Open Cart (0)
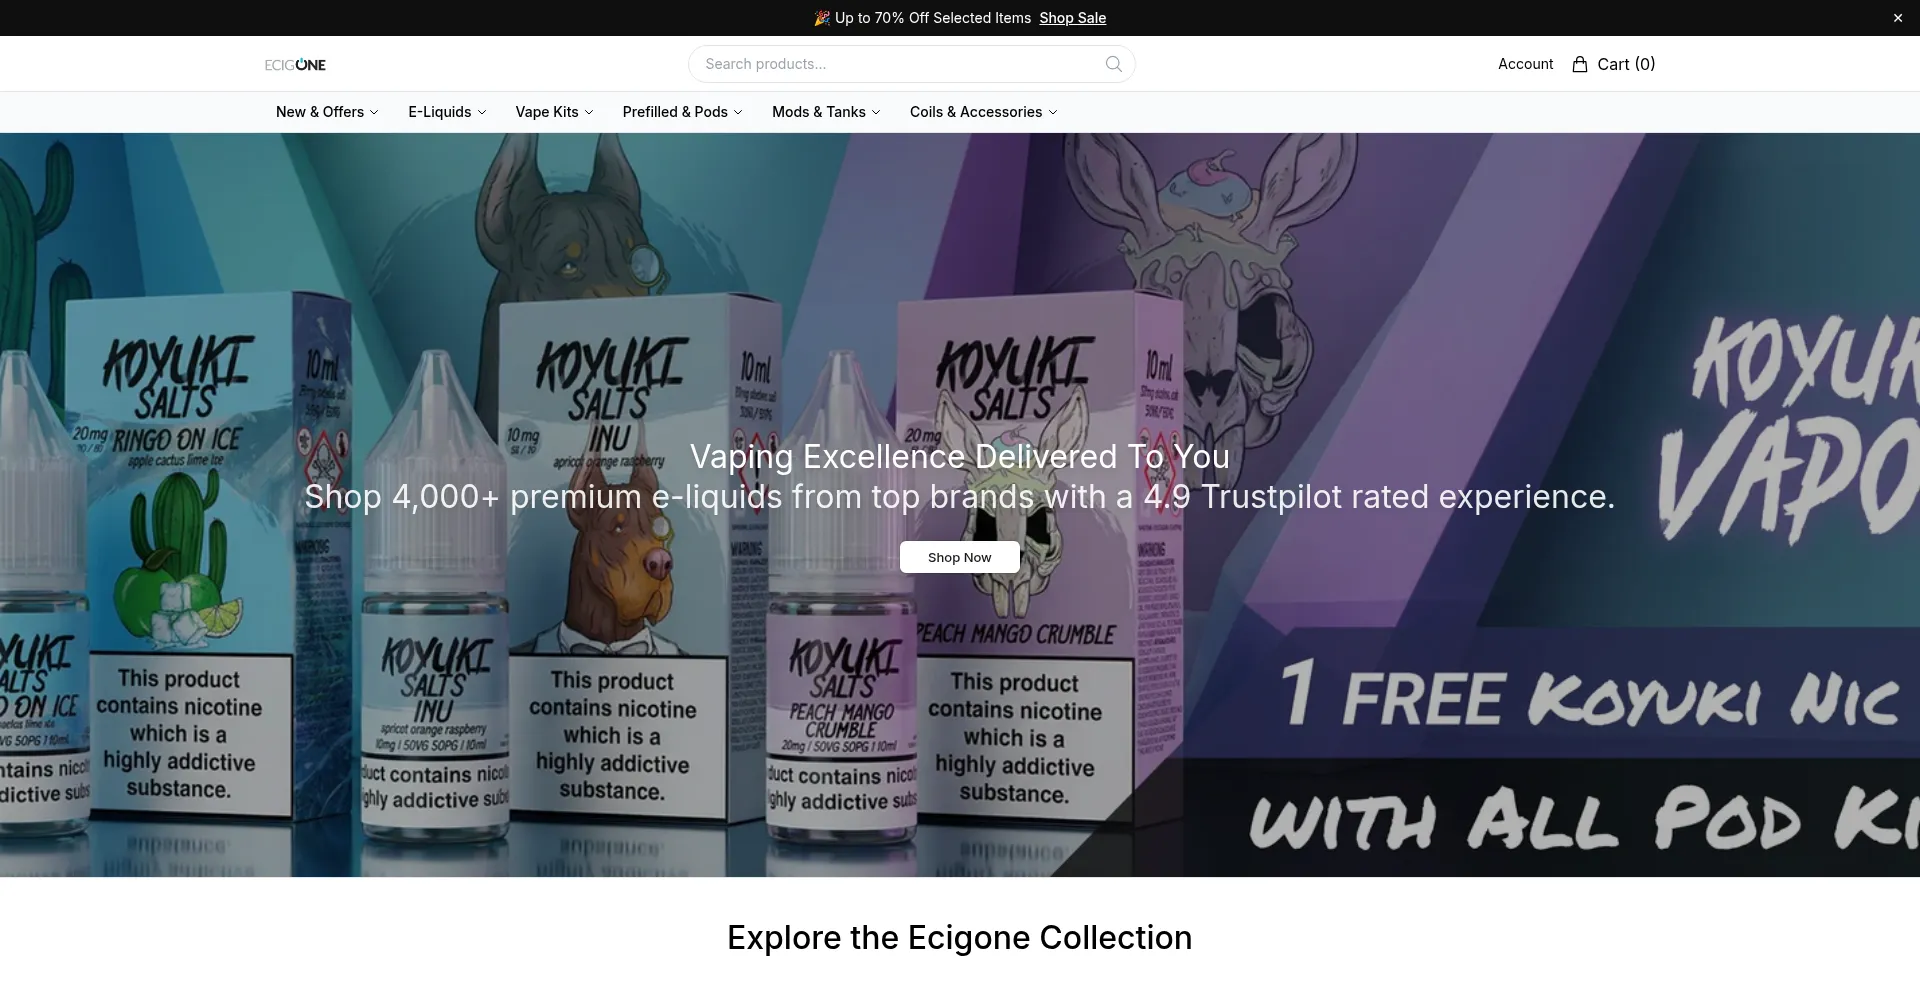Viewport: 1920px width, 993px height. point(1613,64)
